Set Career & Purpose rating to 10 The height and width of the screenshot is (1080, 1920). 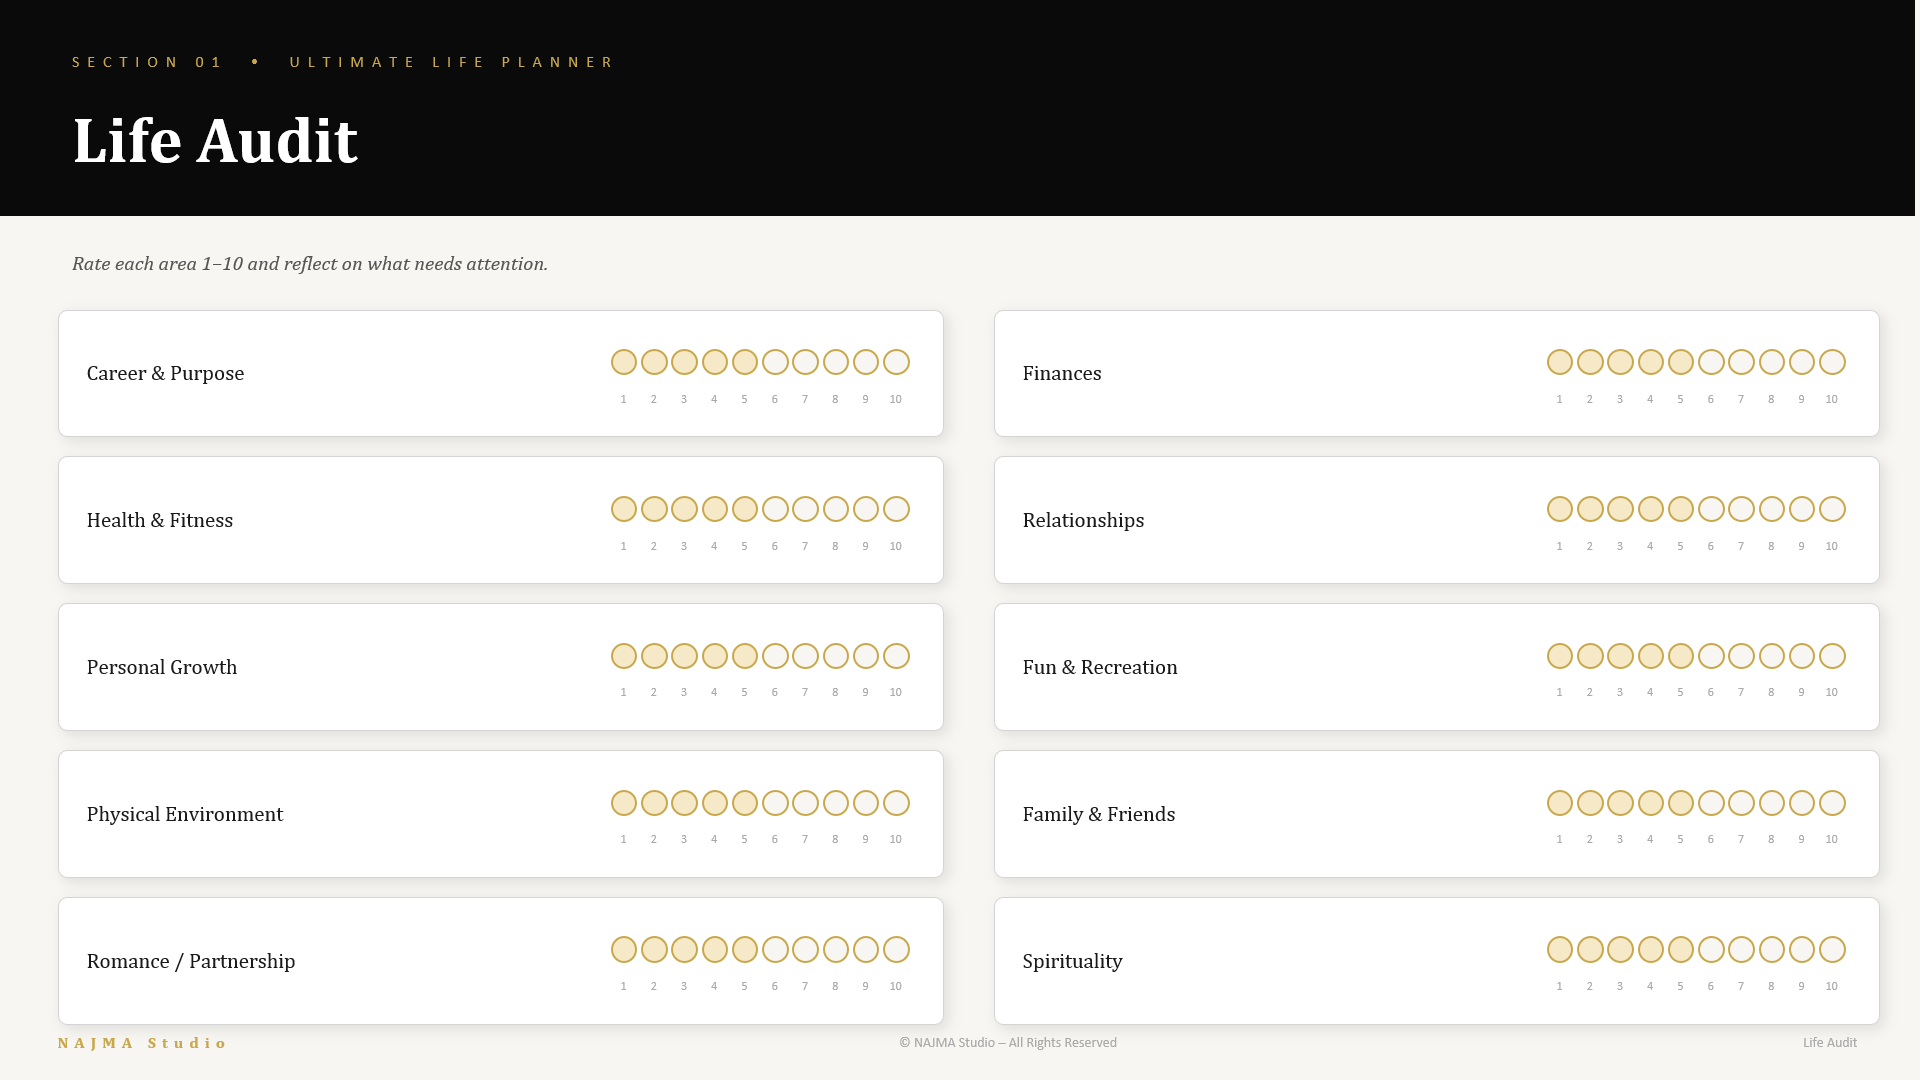pos(896,362)
